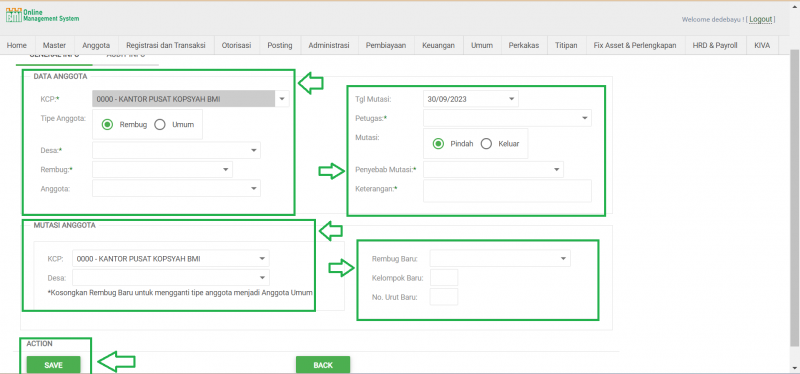The height and width of the screenshot is (374, 800).
Task: Open the Pembiayaan menu
Action: point(386,45)
